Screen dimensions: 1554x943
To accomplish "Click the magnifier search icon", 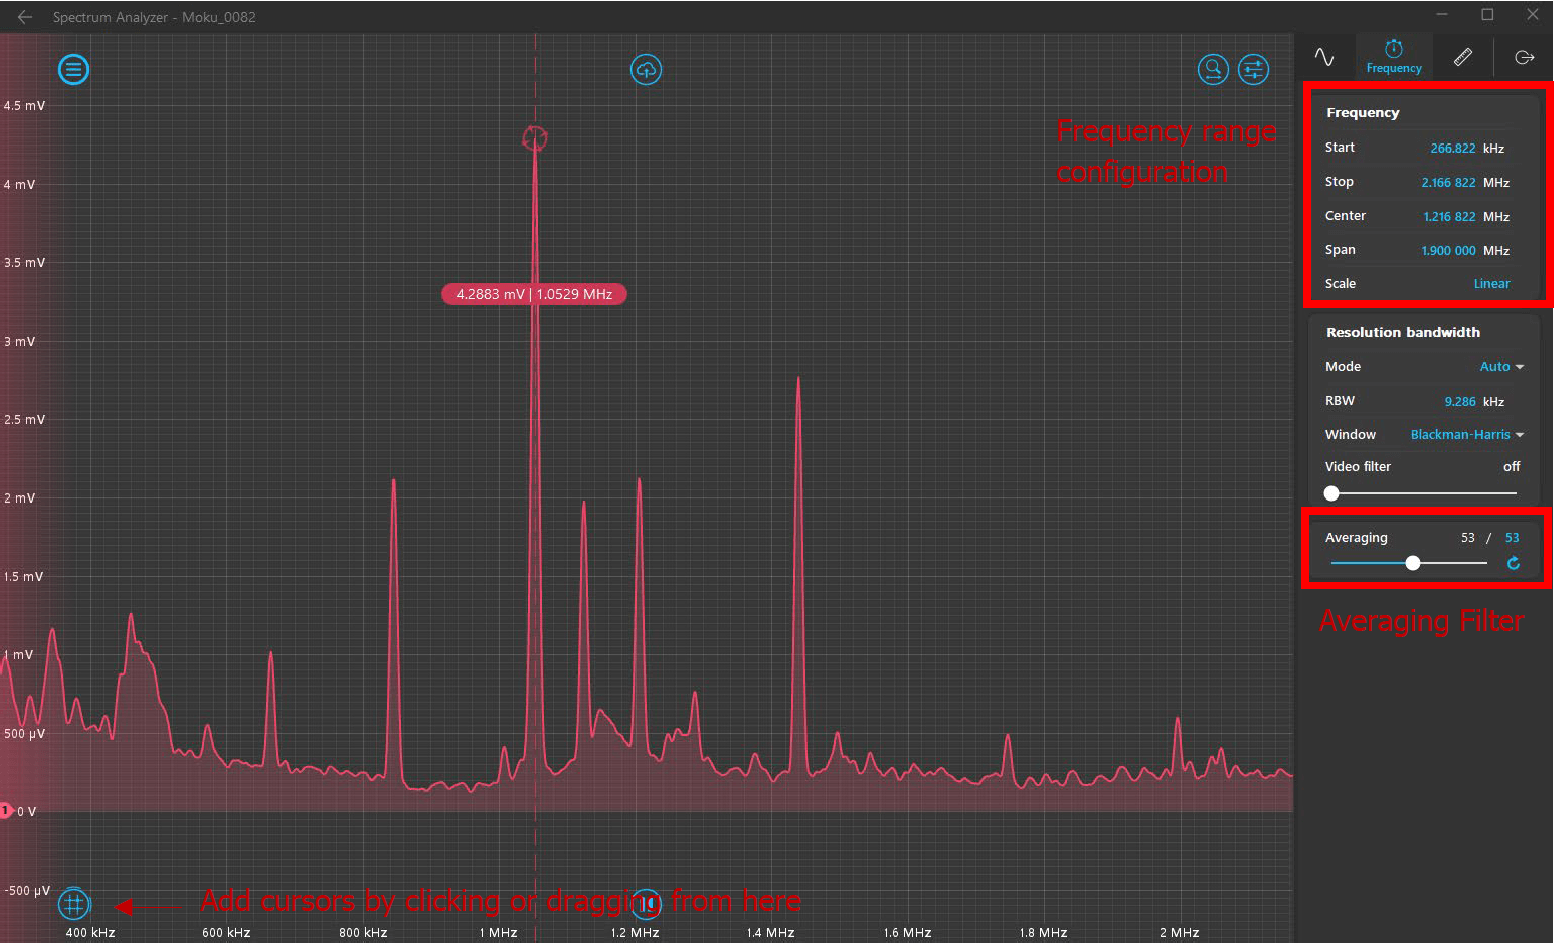I will tap(1213, 70).
